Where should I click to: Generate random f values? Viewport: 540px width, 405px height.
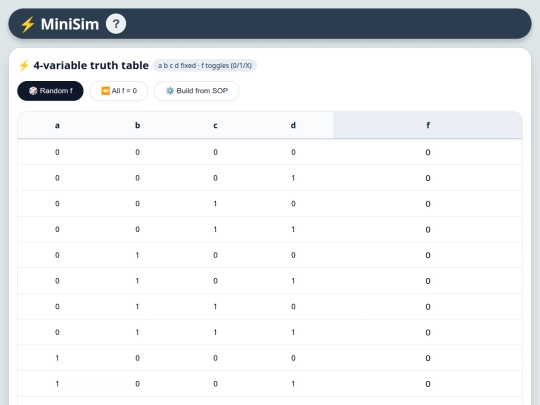[x=50, y=91]
